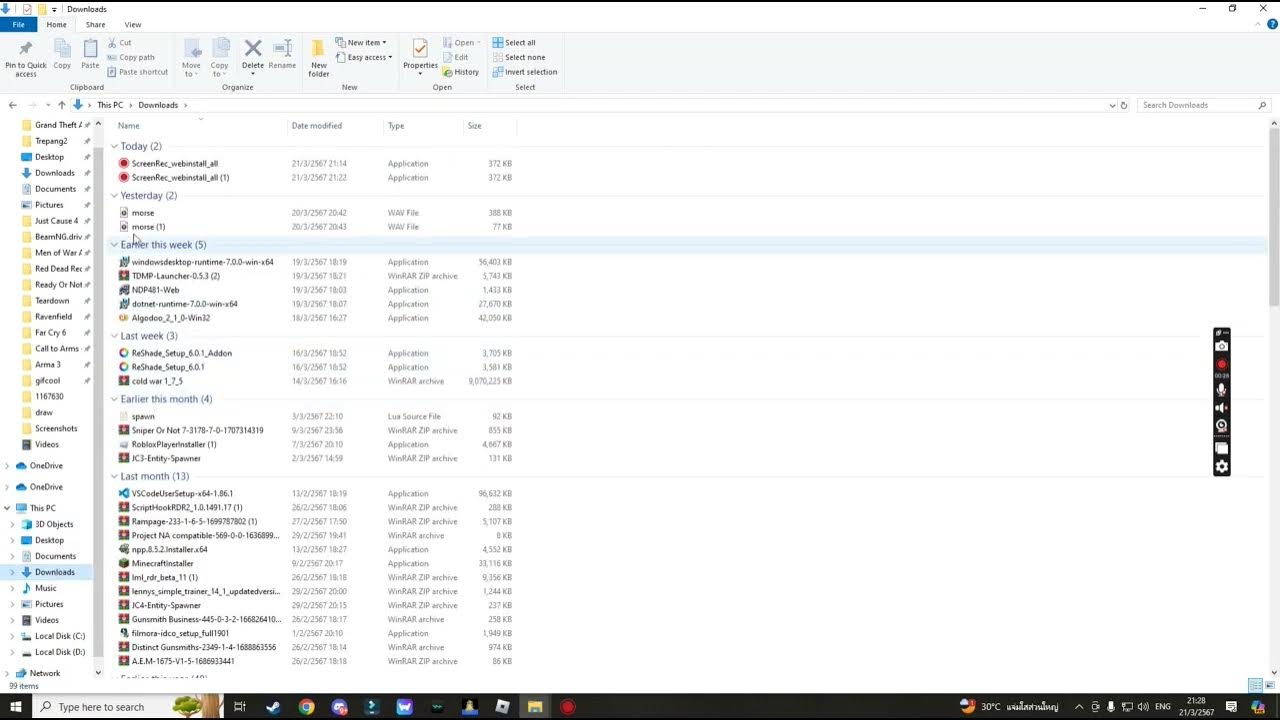Open Google Chrome from the taskbar
Screen dimensions: 1280x720
[x=306, y=707]
